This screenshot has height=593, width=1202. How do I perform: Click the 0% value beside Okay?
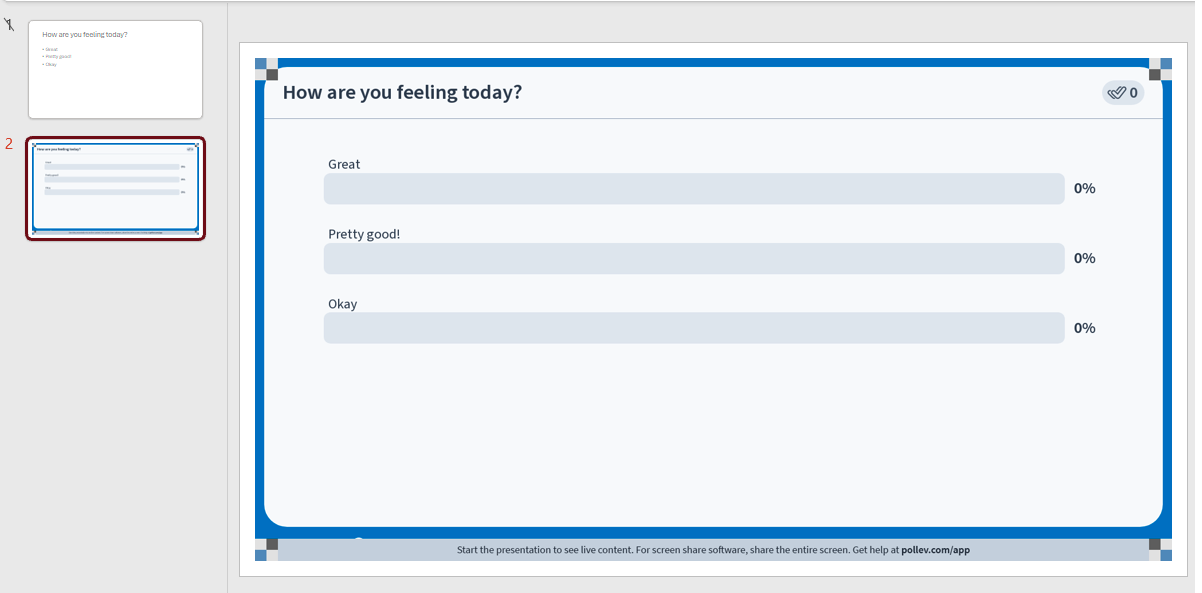(1085, 328)
